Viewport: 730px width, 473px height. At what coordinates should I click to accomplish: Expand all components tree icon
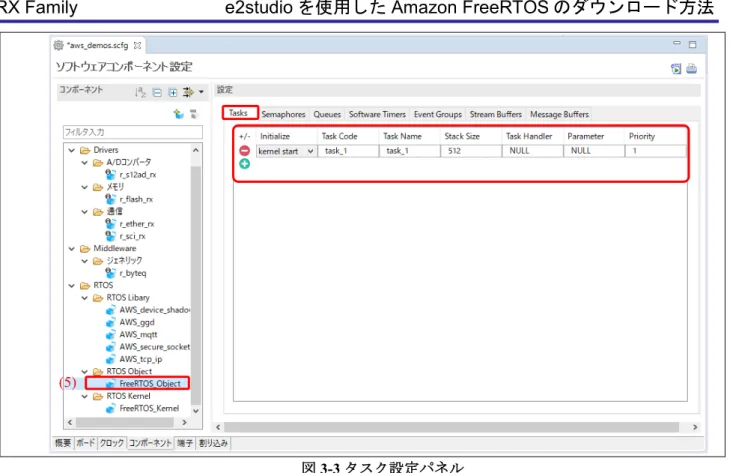pos(173,93)
